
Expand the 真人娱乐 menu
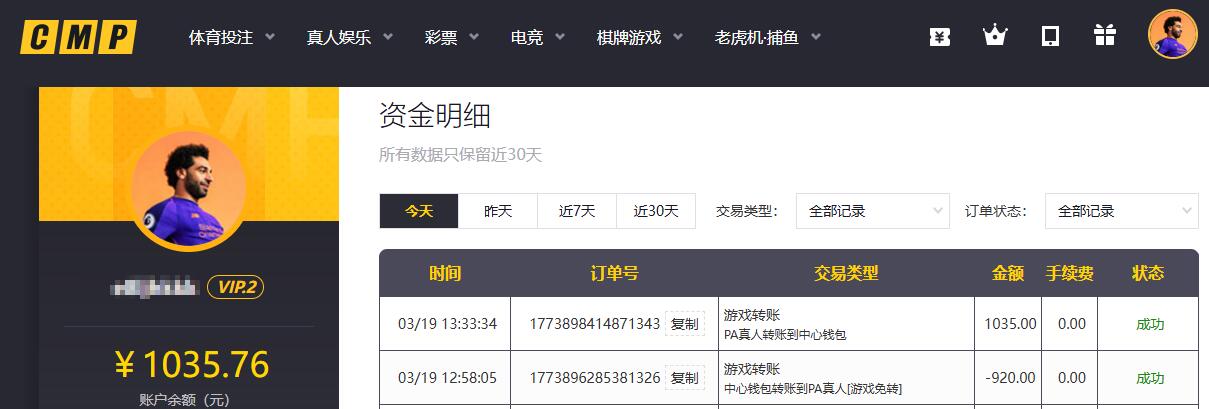point(349,38)
